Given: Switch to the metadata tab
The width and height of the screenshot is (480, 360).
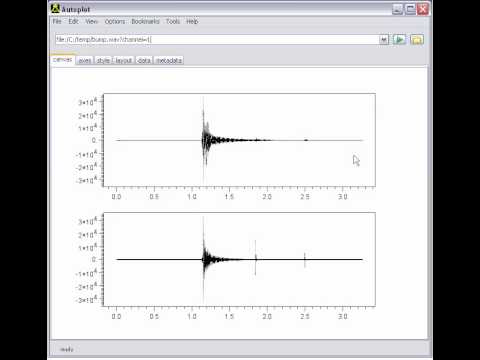Looking at the screenshot, I should coord(169,60).
